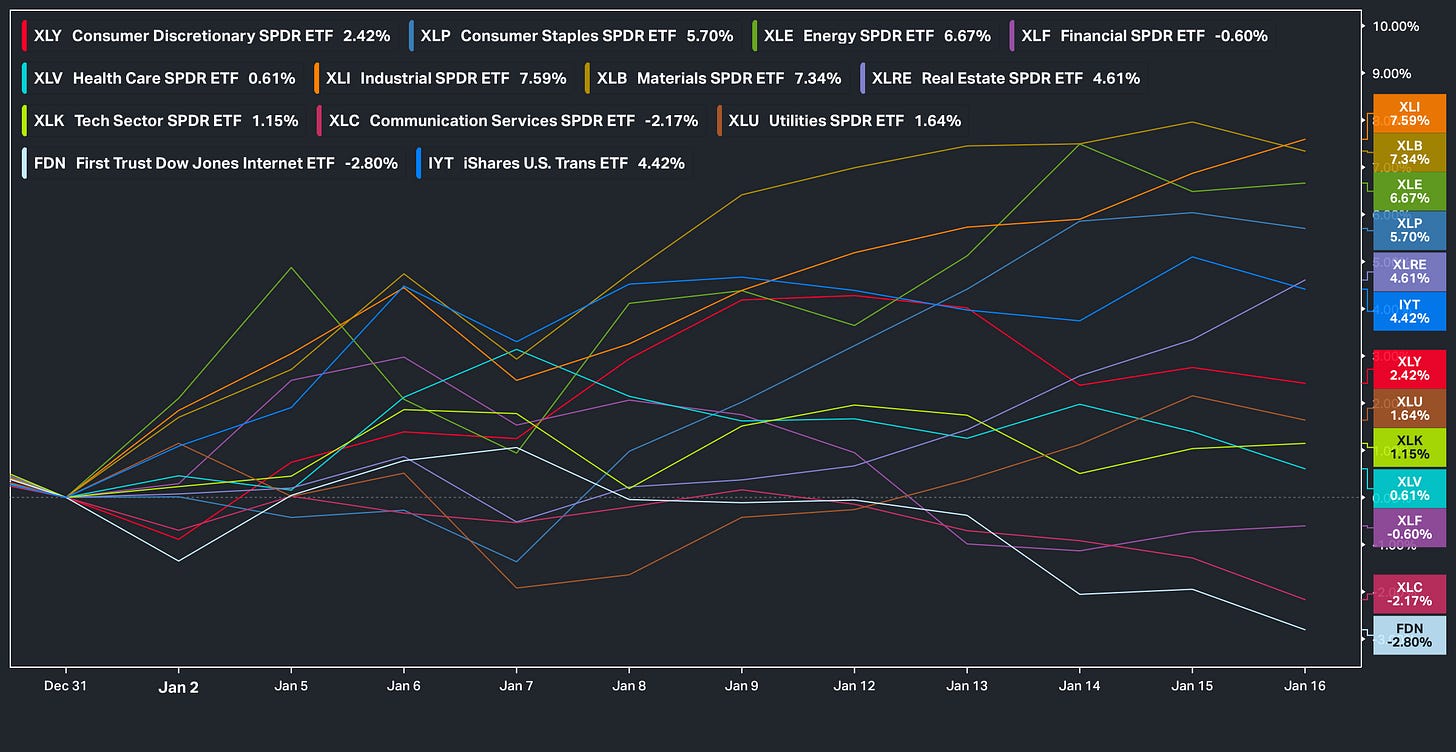Viewport: 1456px width, 752px height.
Task: Select the XLB Materials SPDR ETF legend entry
Action: click(716, 78)
